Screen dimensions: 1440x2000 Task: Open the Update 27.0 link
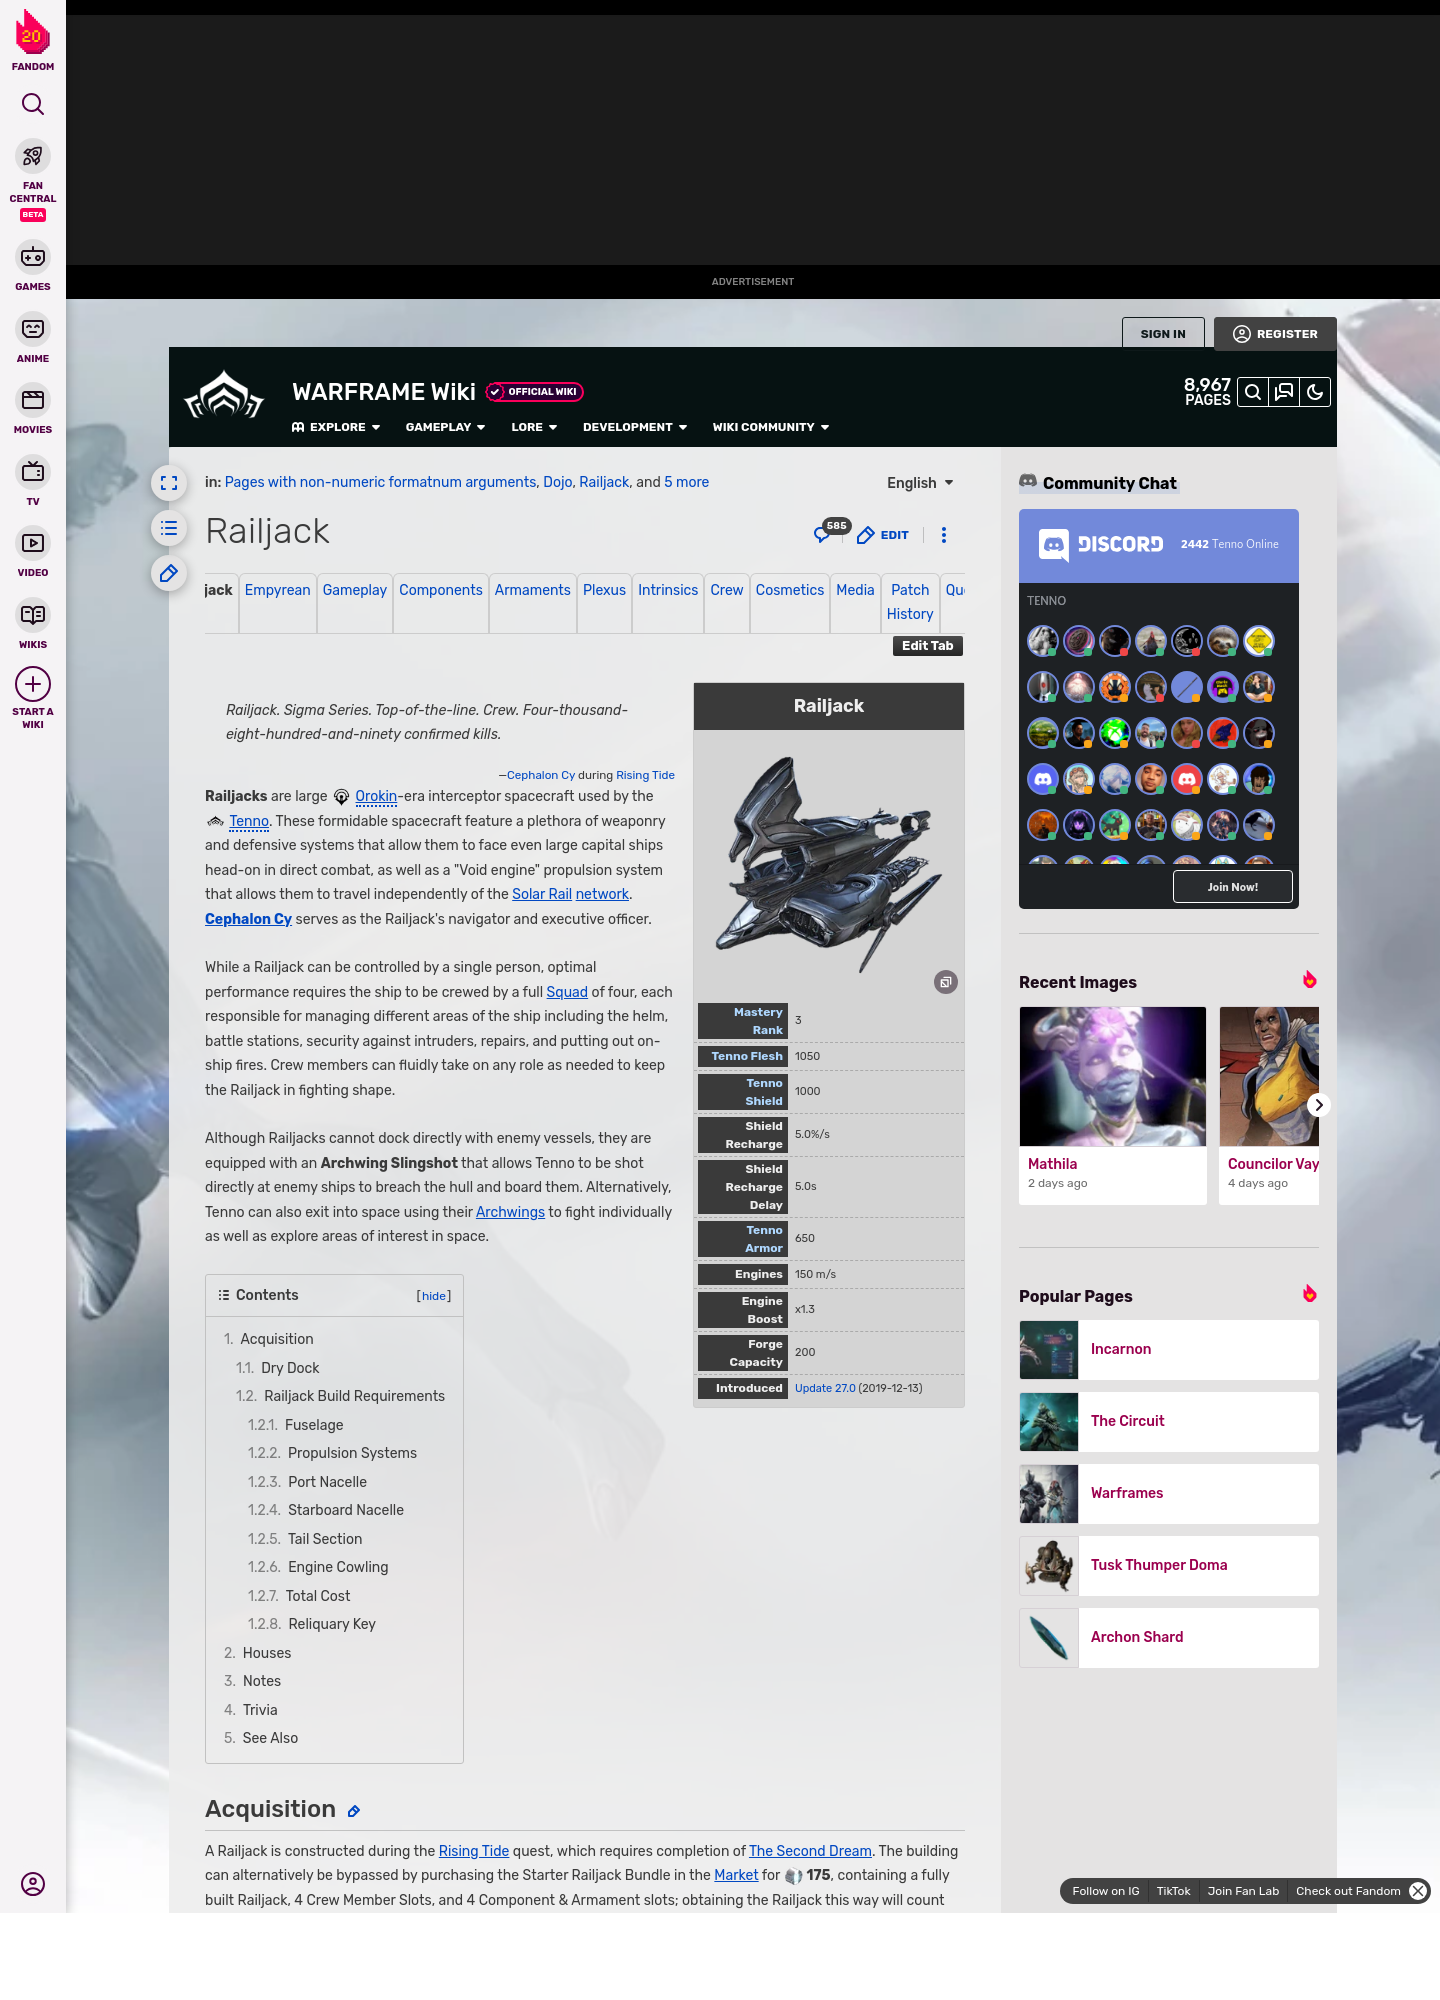[825, 1388]
